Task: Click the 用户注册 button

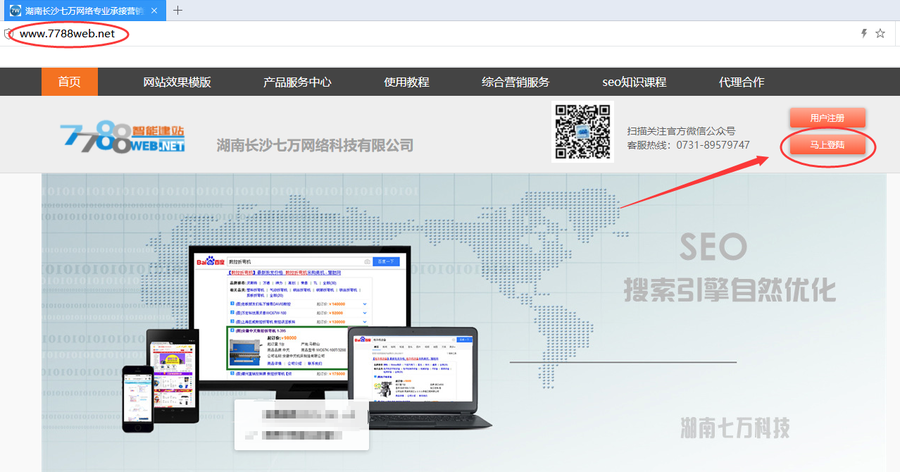Action: click(827, 118)
